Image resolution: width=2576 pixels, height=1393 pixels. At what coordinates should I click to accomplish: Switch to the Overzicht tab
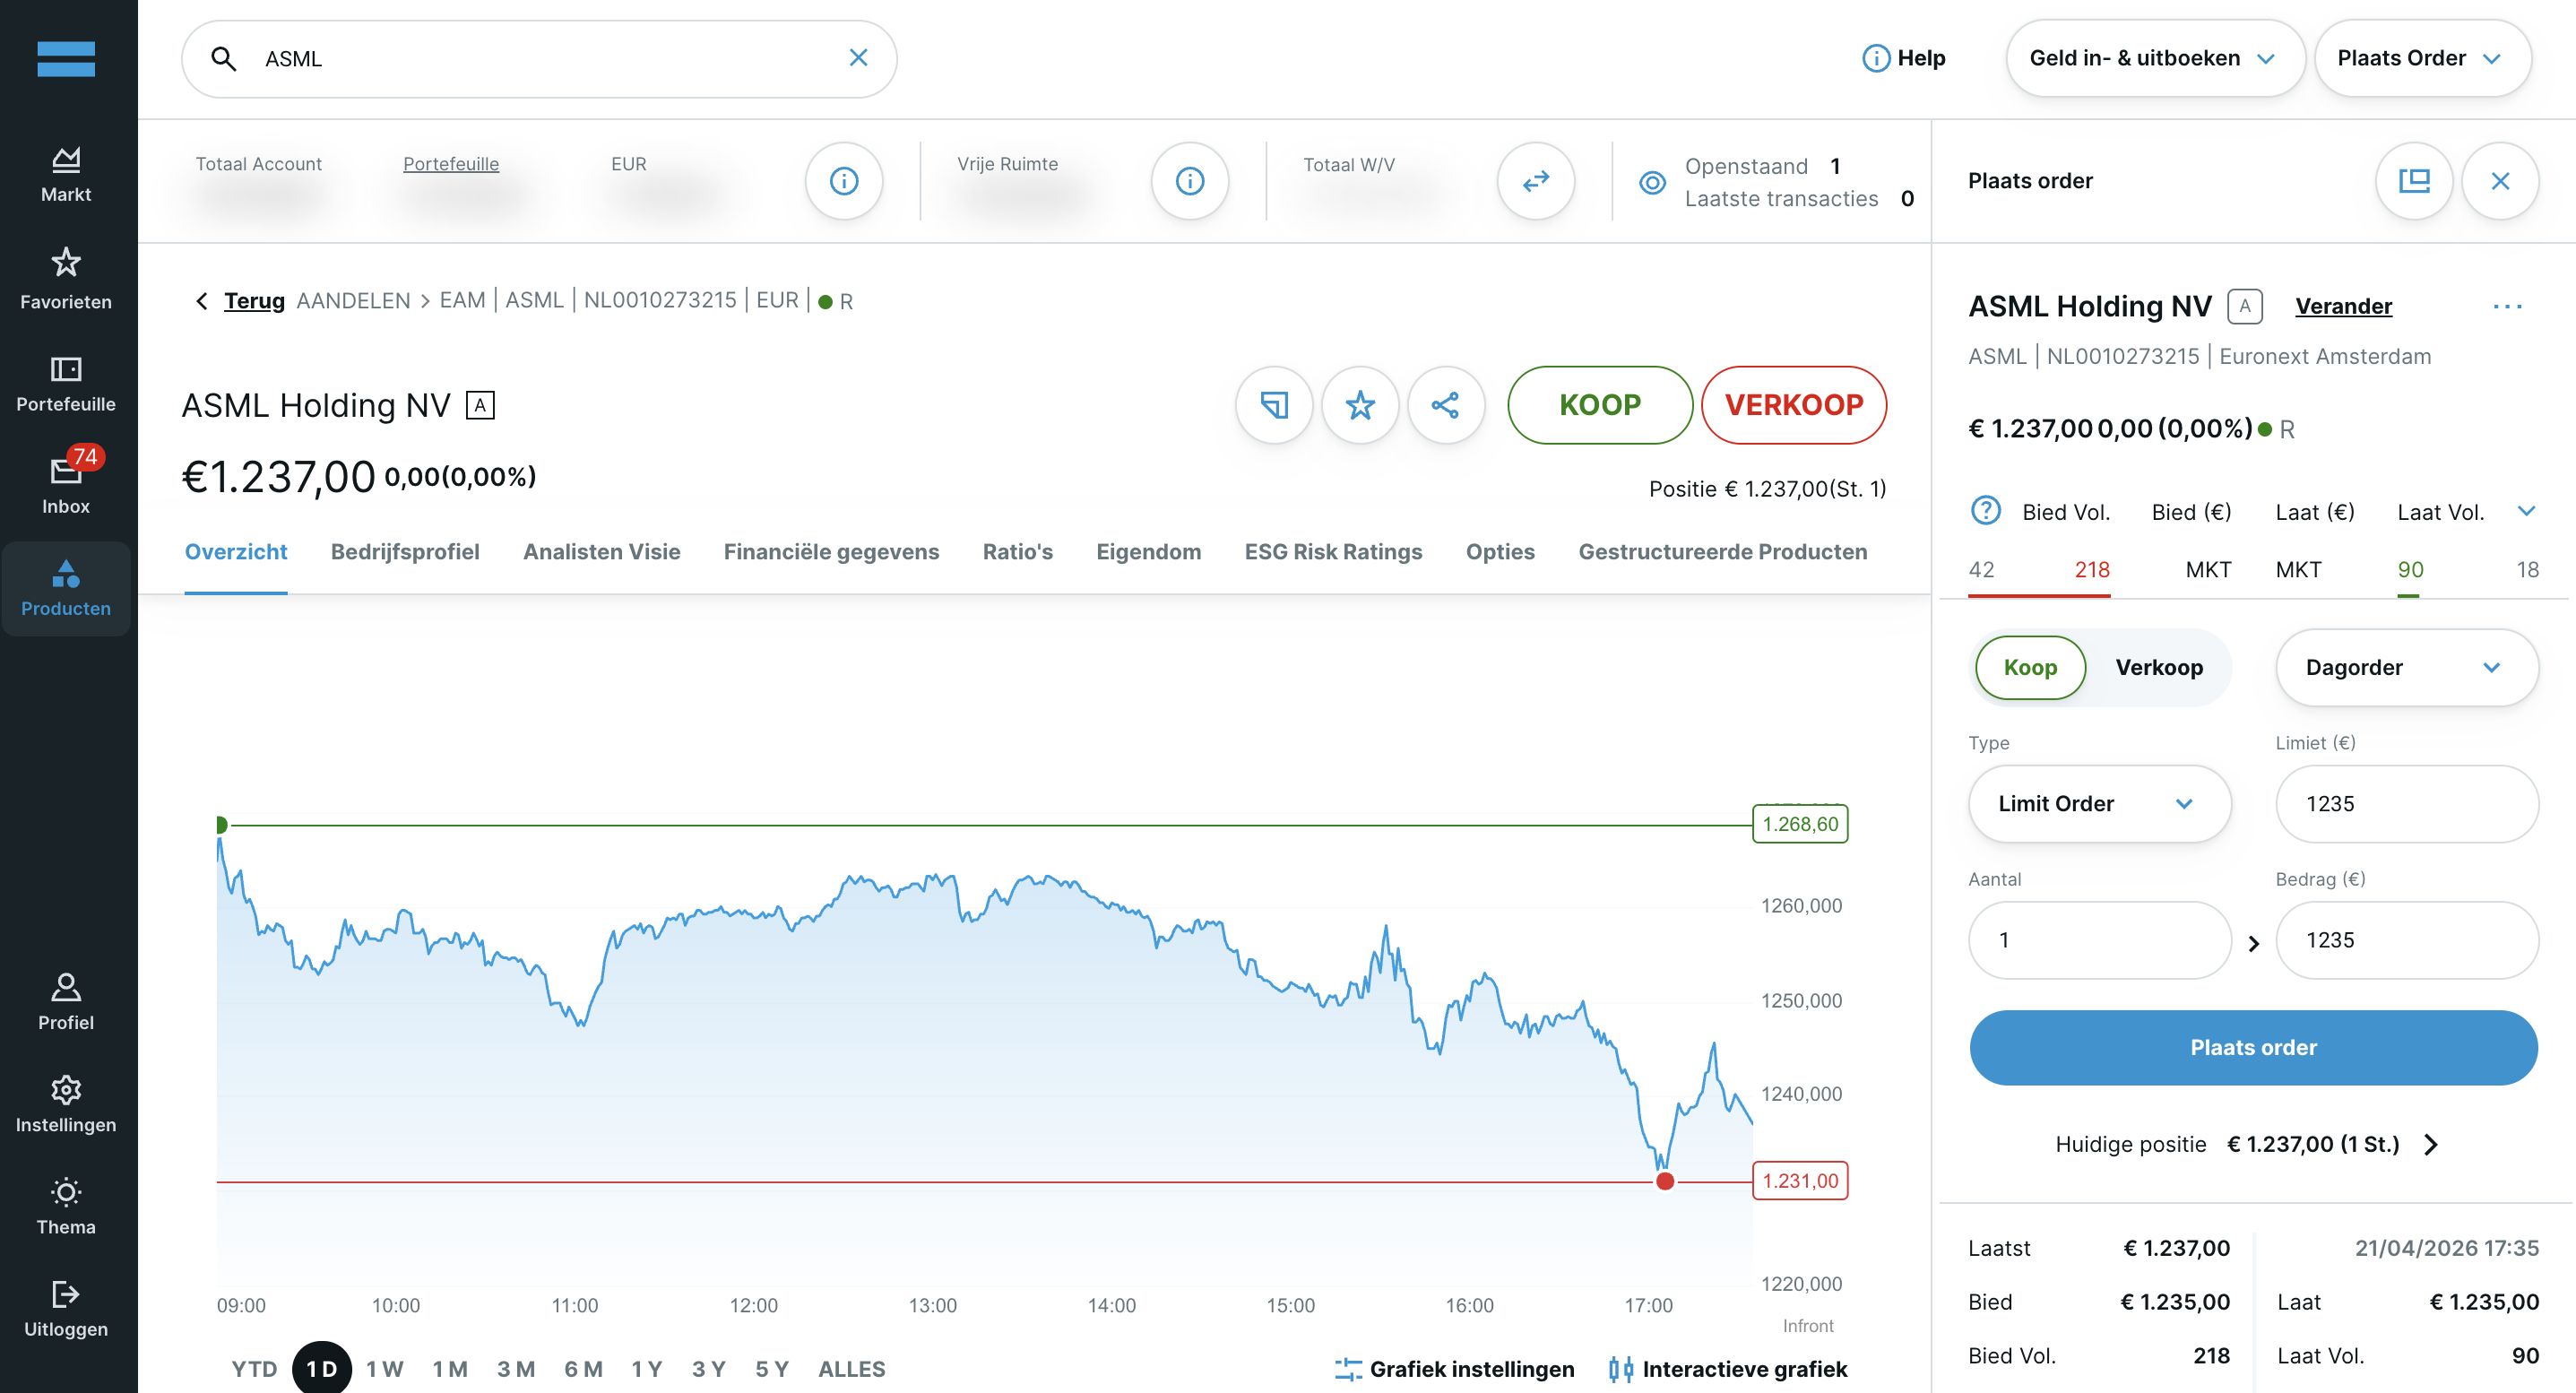coord(236,552)
